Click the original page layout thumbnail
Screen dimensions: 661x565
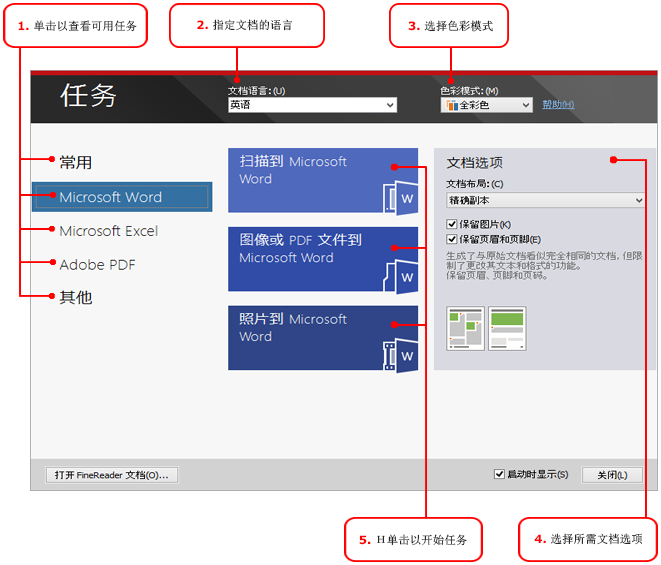[465, 328]
